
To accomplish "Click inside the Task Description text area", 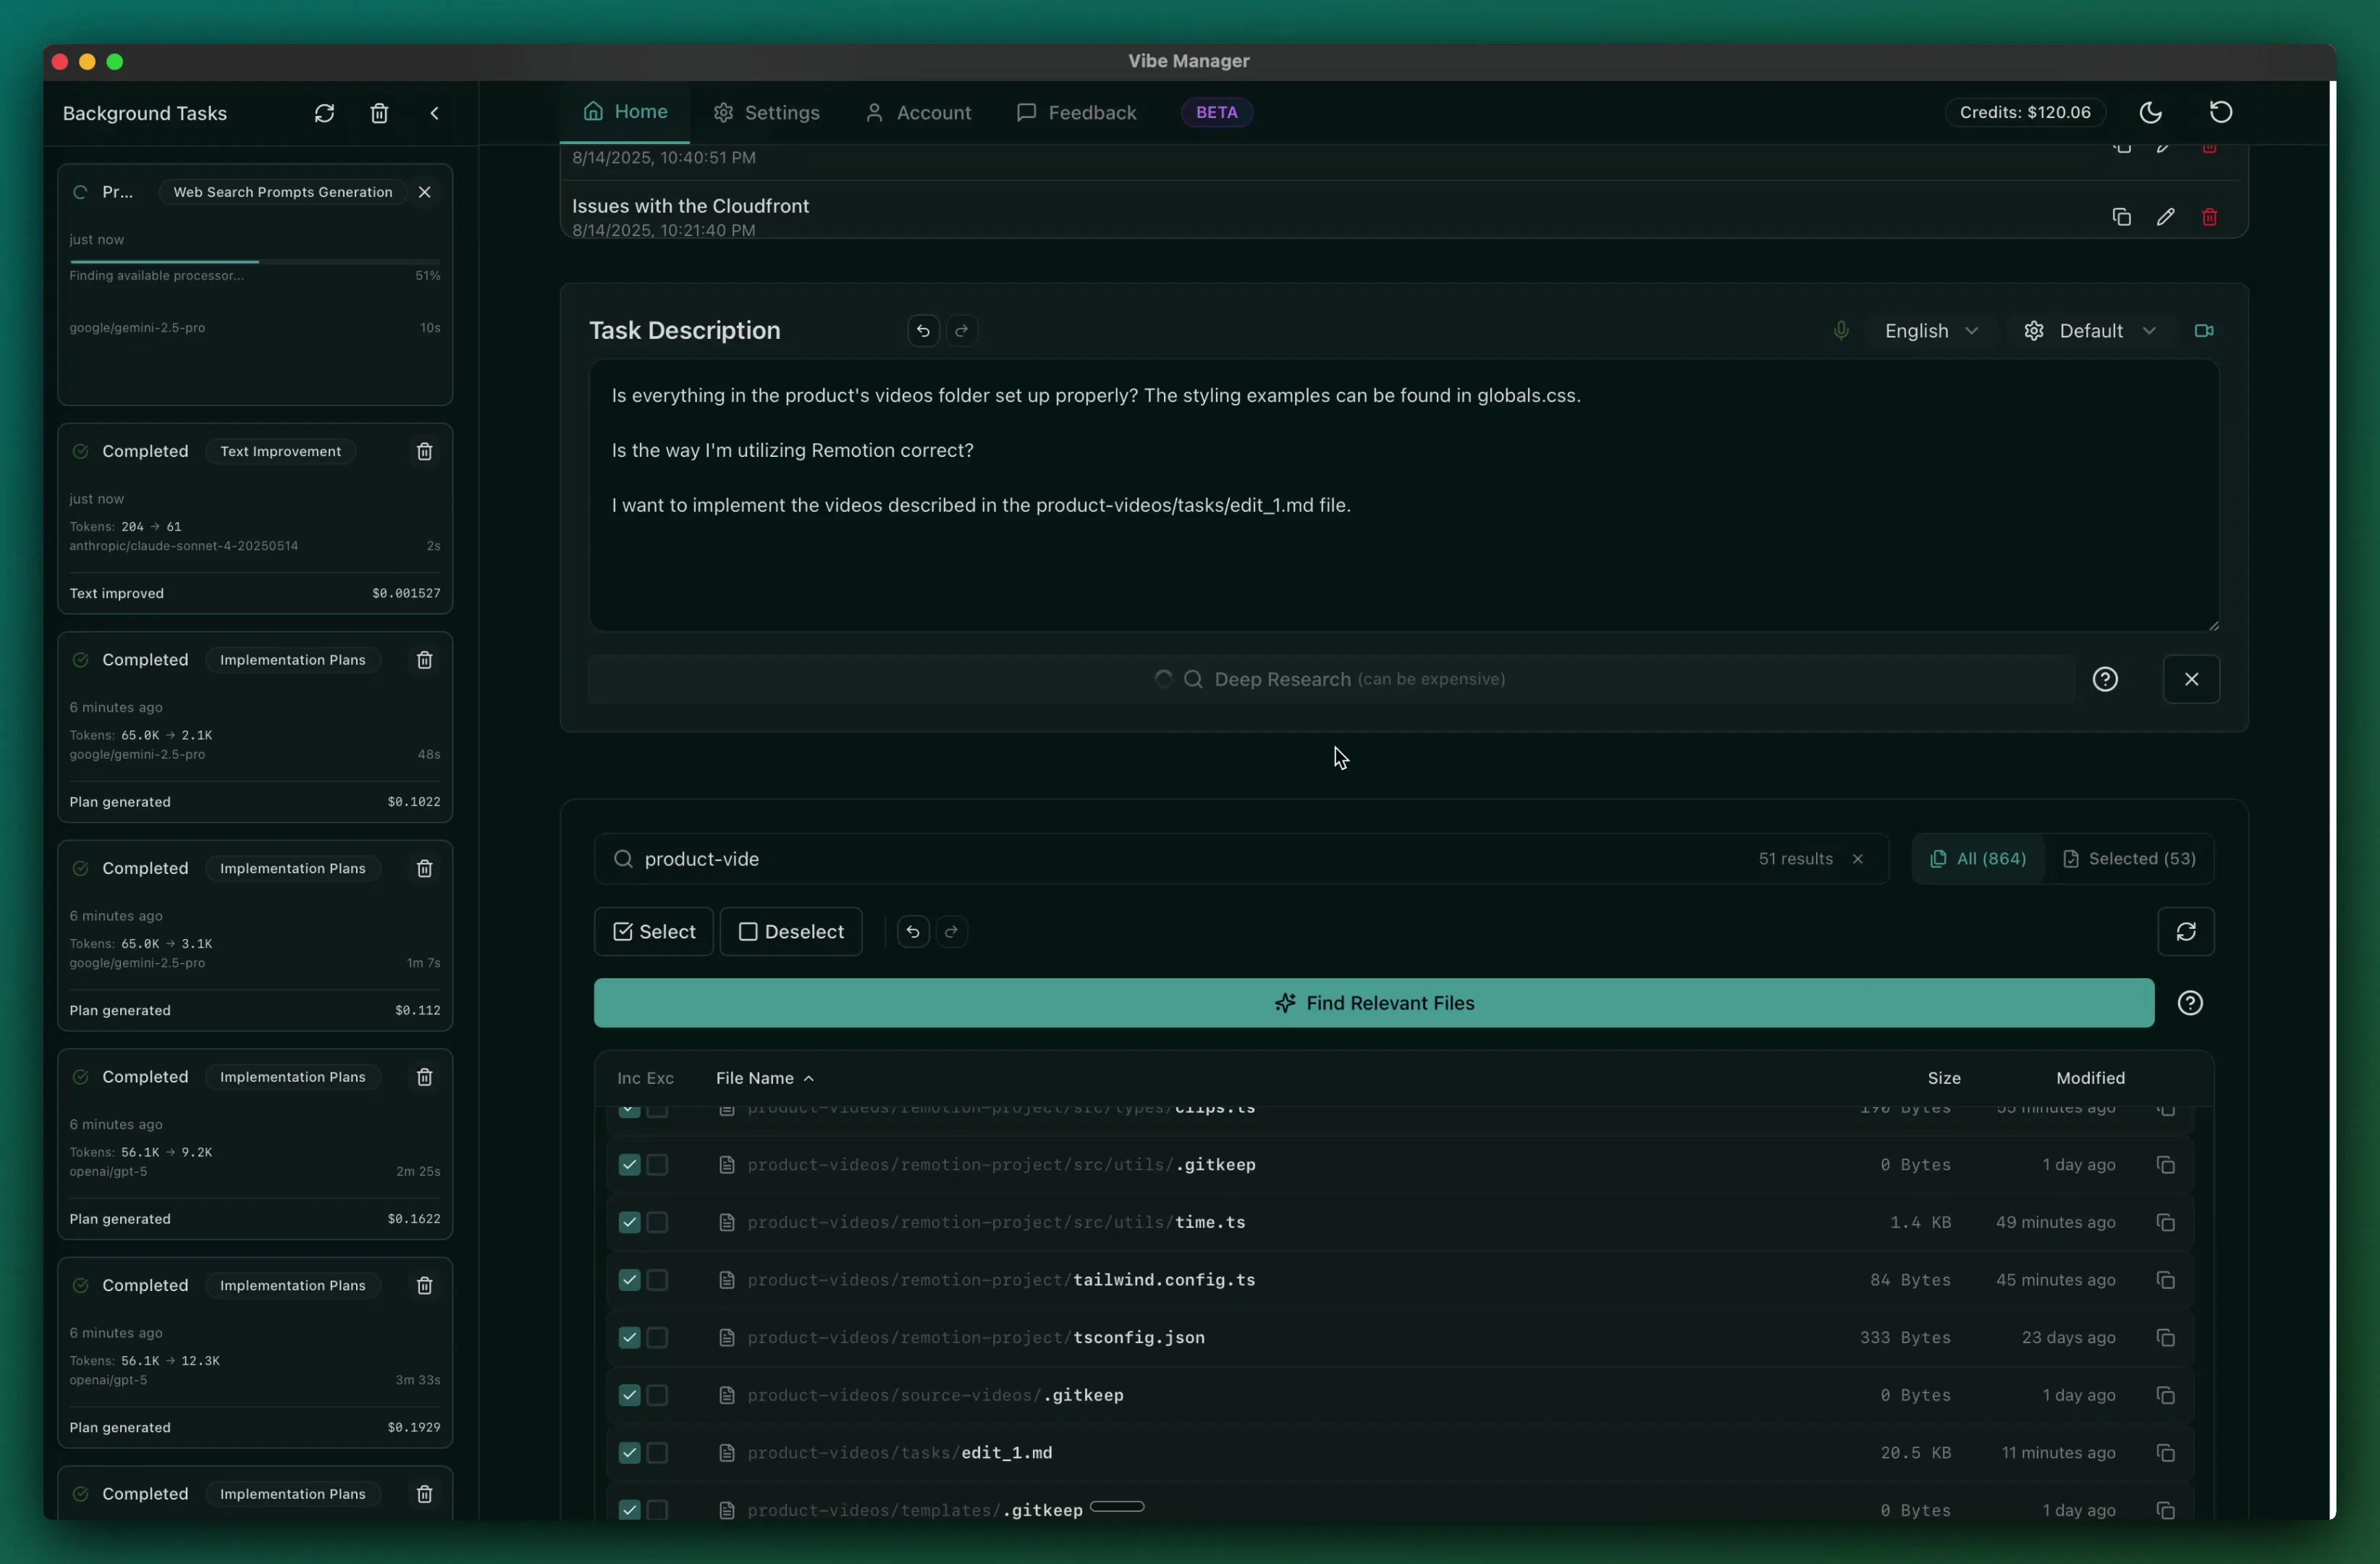I will [1404, 496].
